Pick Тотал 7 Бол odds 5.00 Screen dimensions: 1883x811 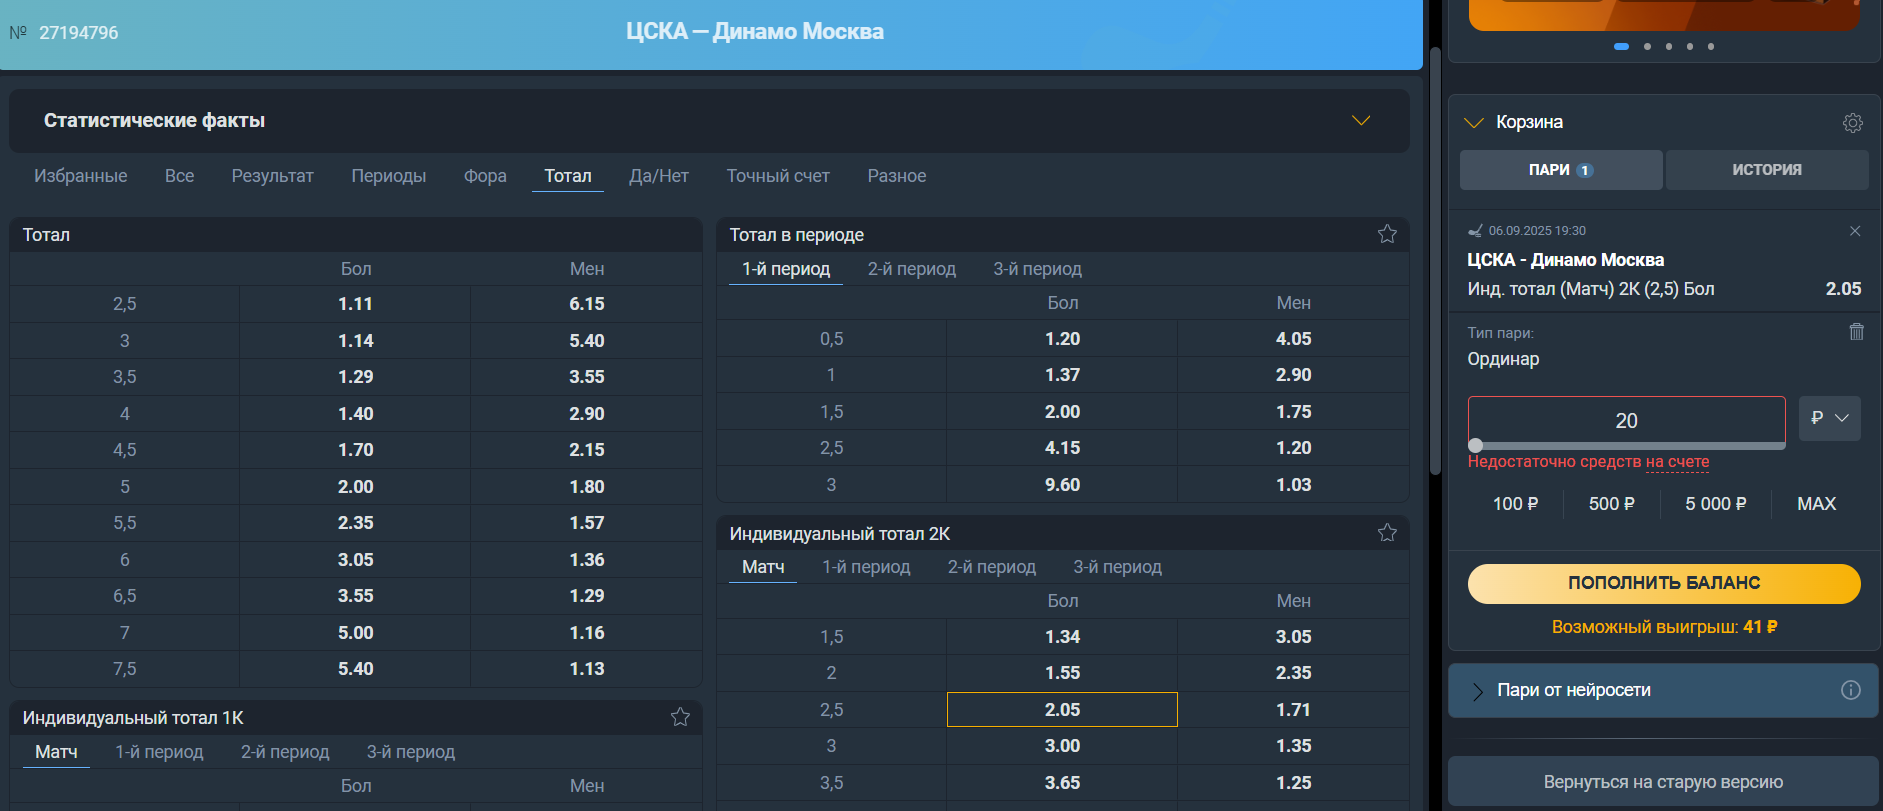pos(355,633)
